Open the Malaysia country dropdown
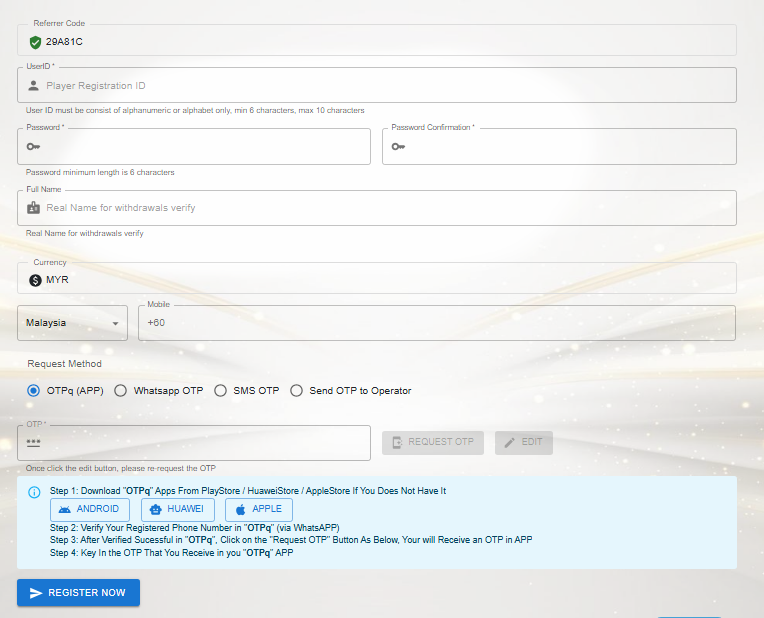The image size is (764, 618). point(73,323)
